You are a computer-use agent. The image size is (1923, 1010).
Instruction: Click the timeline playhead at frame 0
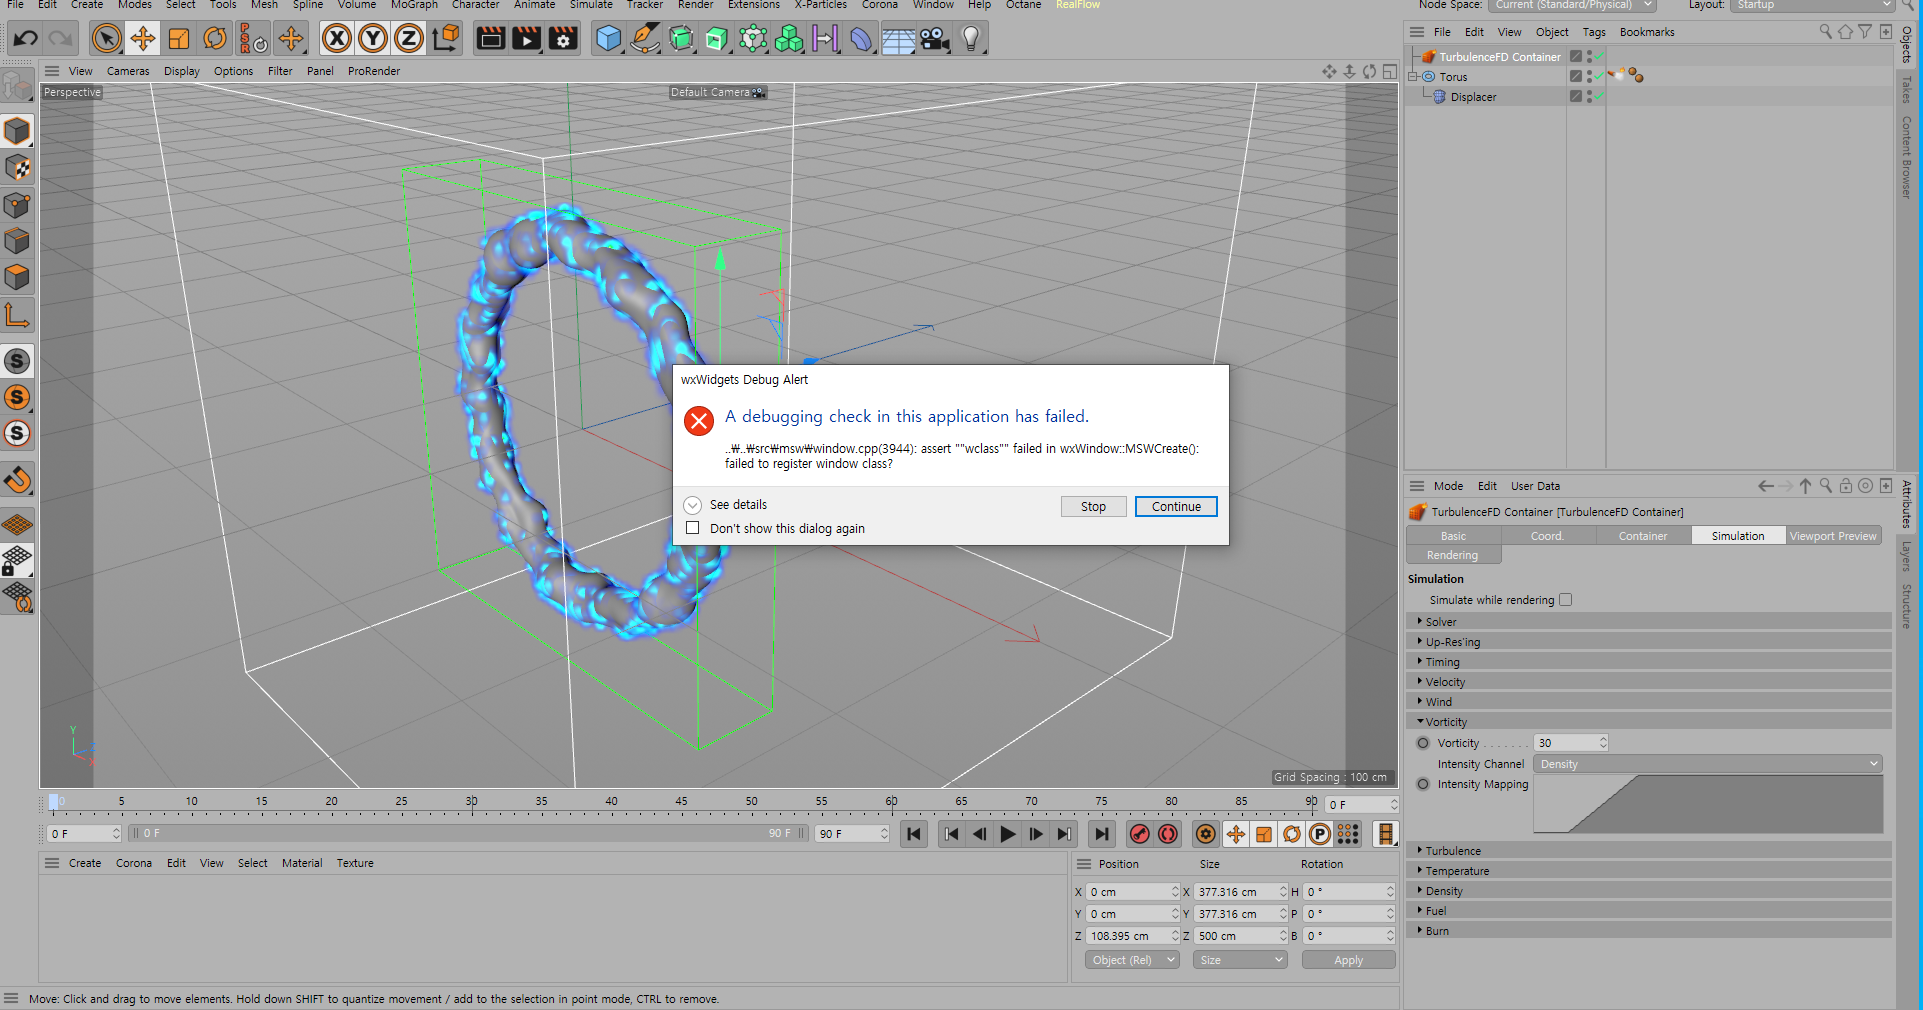(54, 802)
